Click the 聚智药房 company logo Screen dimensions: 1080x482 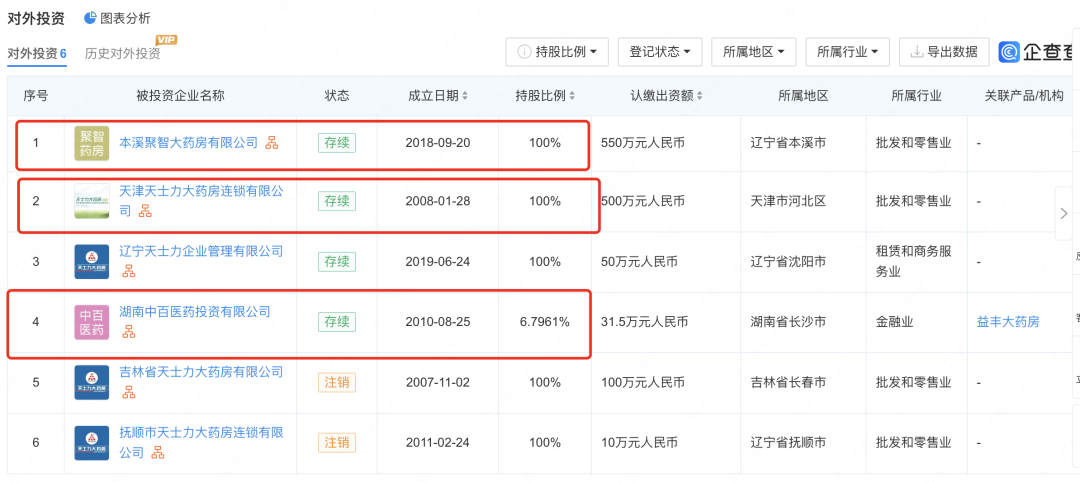(92, 143)
